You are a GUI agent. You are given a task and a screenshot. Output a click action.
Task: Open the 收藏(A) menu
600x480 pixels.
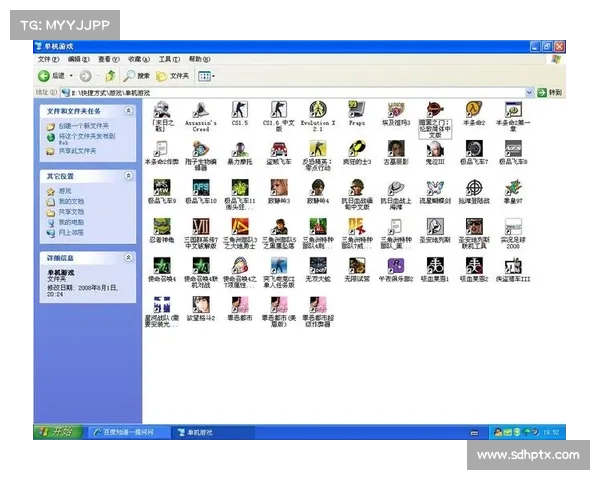(139, 59)
